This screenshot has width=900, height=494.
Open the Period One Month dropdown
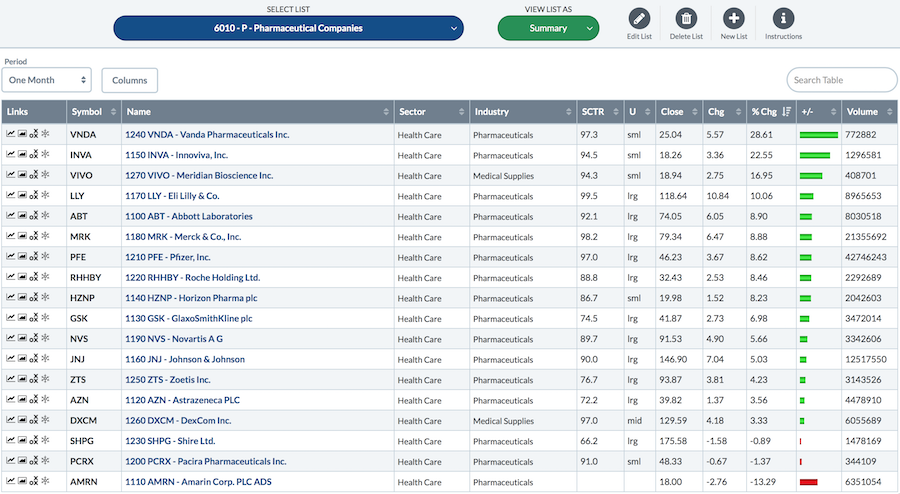pyautogui.click(x=47, y=80)
